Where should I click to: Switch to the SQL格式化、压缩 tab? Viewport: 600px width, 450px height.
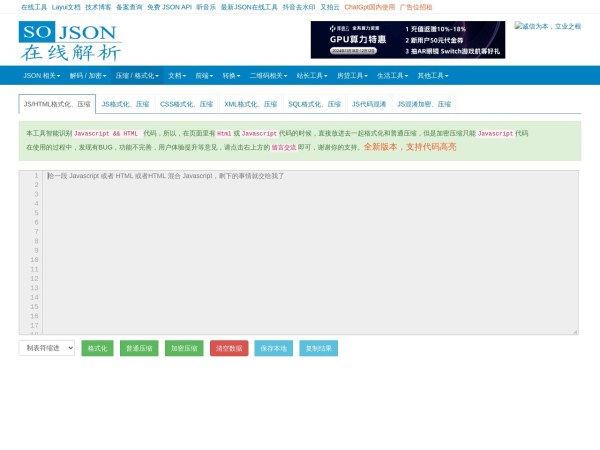coord(314,104)
